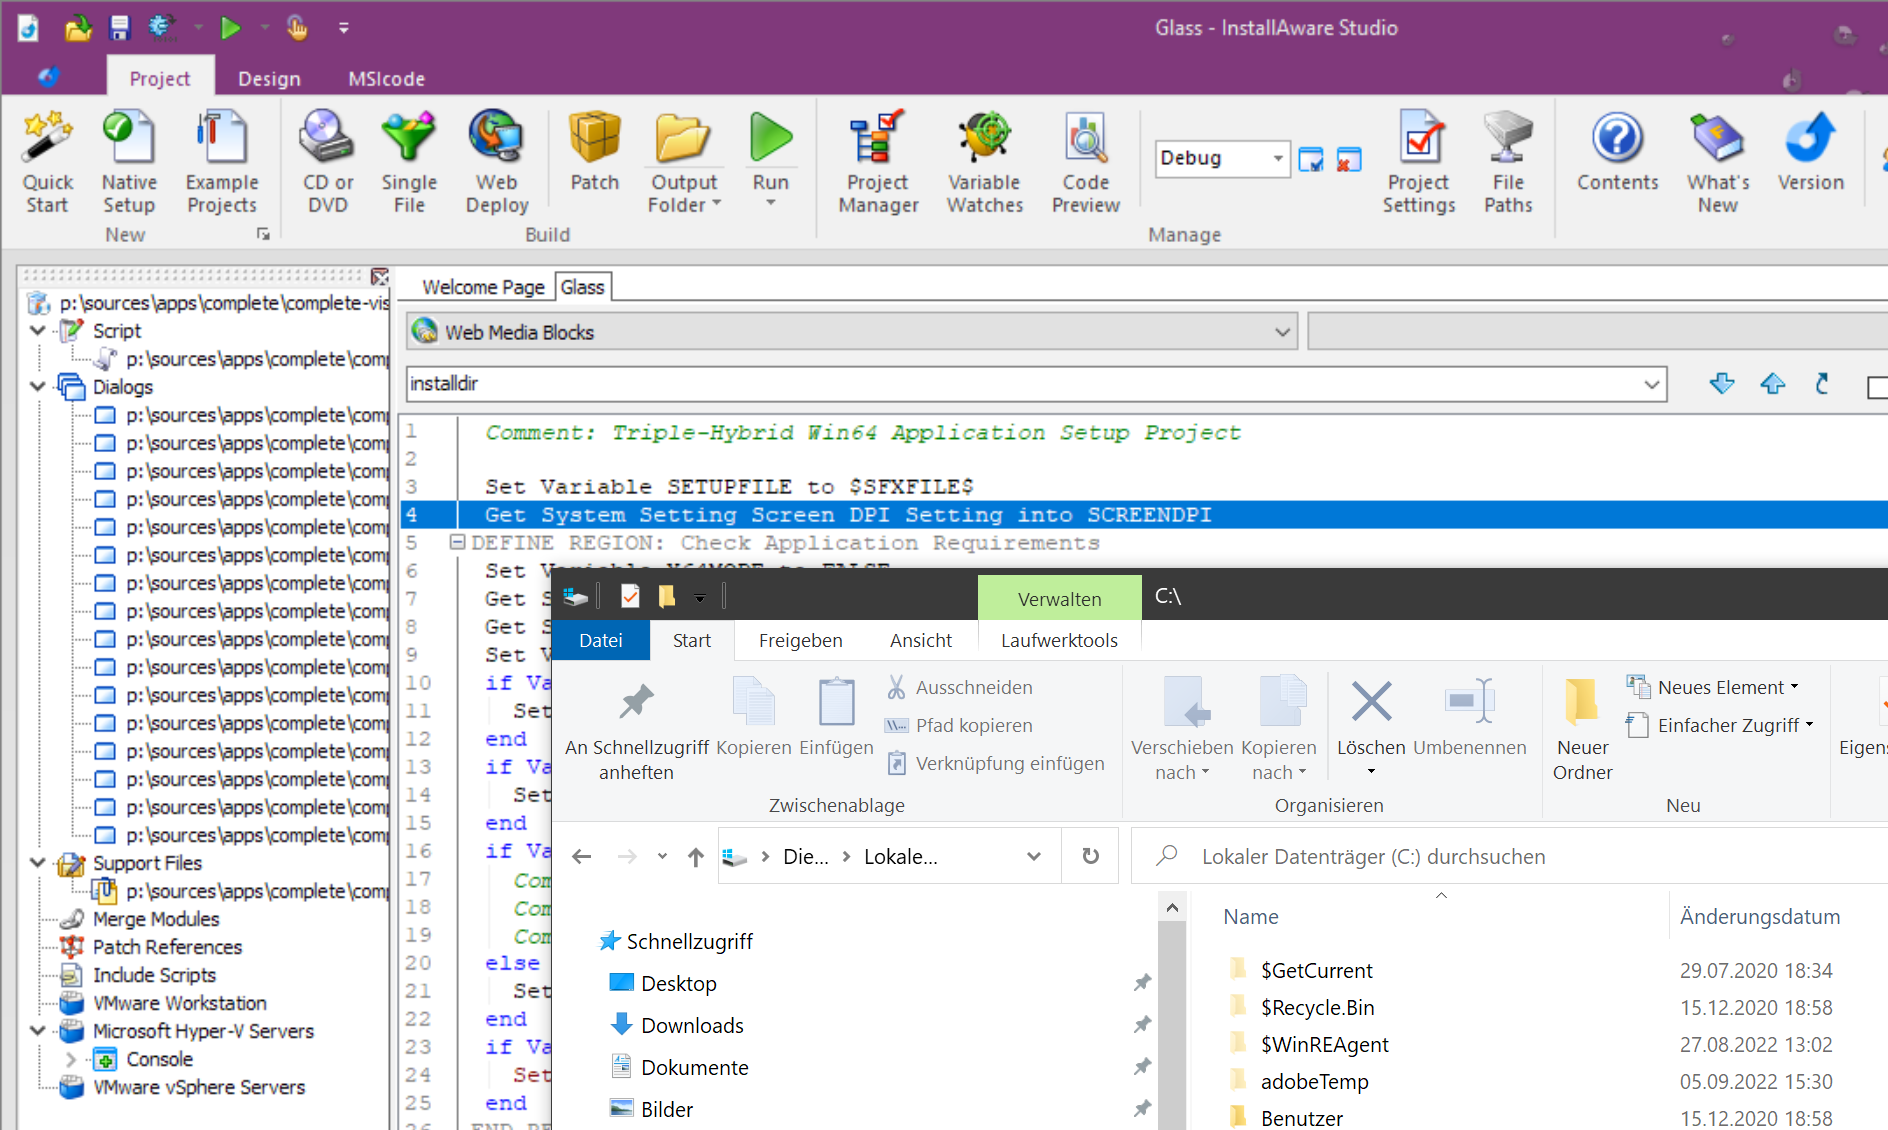Screen dimensions: 1888x1130
Task: Open Web Media Blocks dropdown
Action: [1282, 332]
